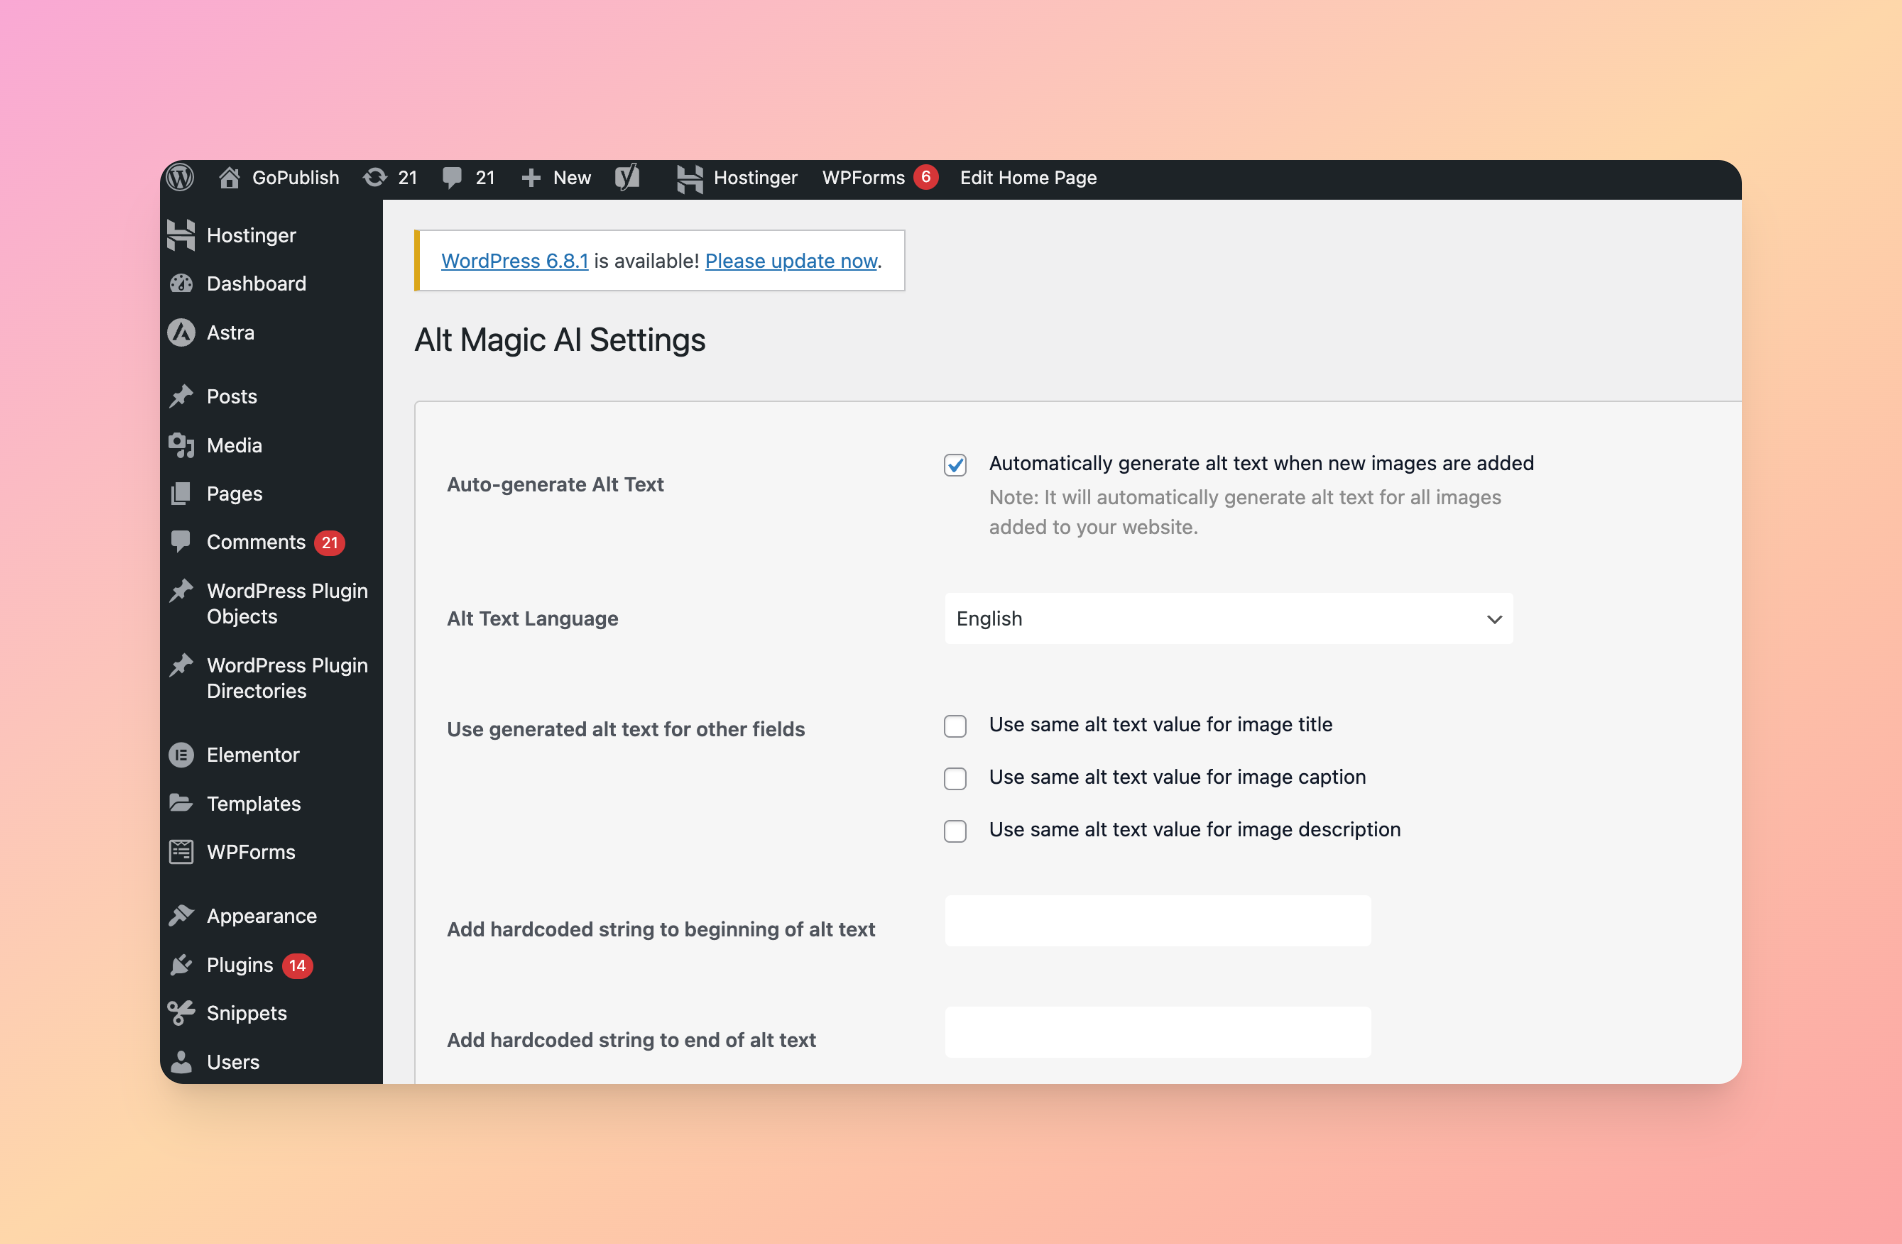This screenshot has height=1244, width=1902.
Task: Click the Posts pushpin icon
Action: click(x=181, y=397)
